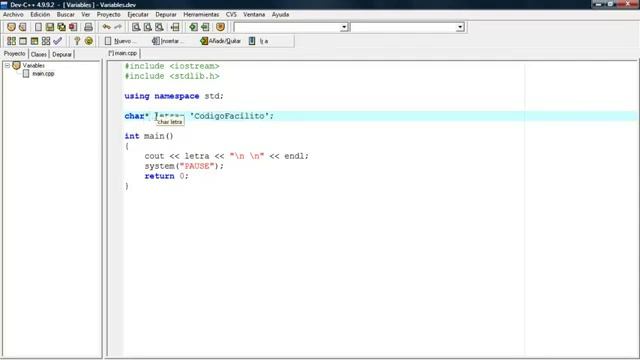640x360 pixels.
Task: Open the Ayuda menu
Action: [280, 14]
